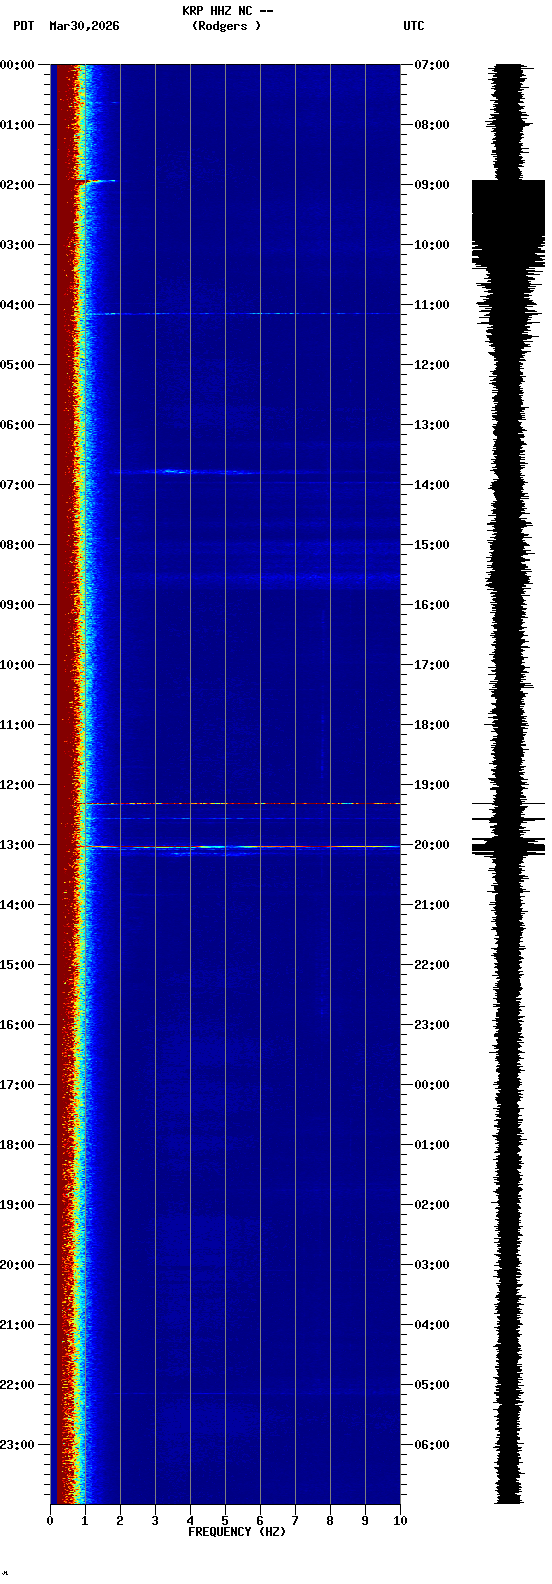Click the 07:00 UTC time label
552x1584 pixels.
point(432,65)
